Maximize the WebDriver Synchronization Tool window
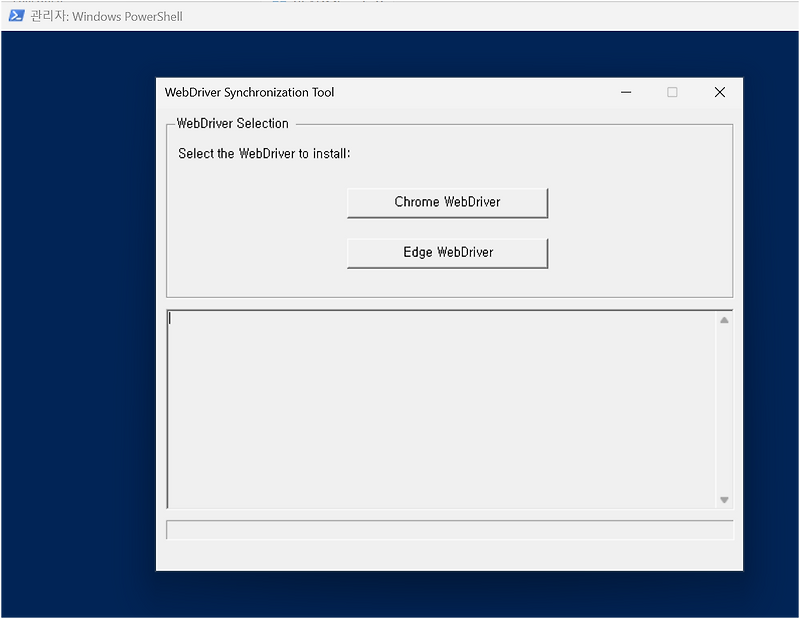The image size is (800, 619). click(x=672, y=92)
